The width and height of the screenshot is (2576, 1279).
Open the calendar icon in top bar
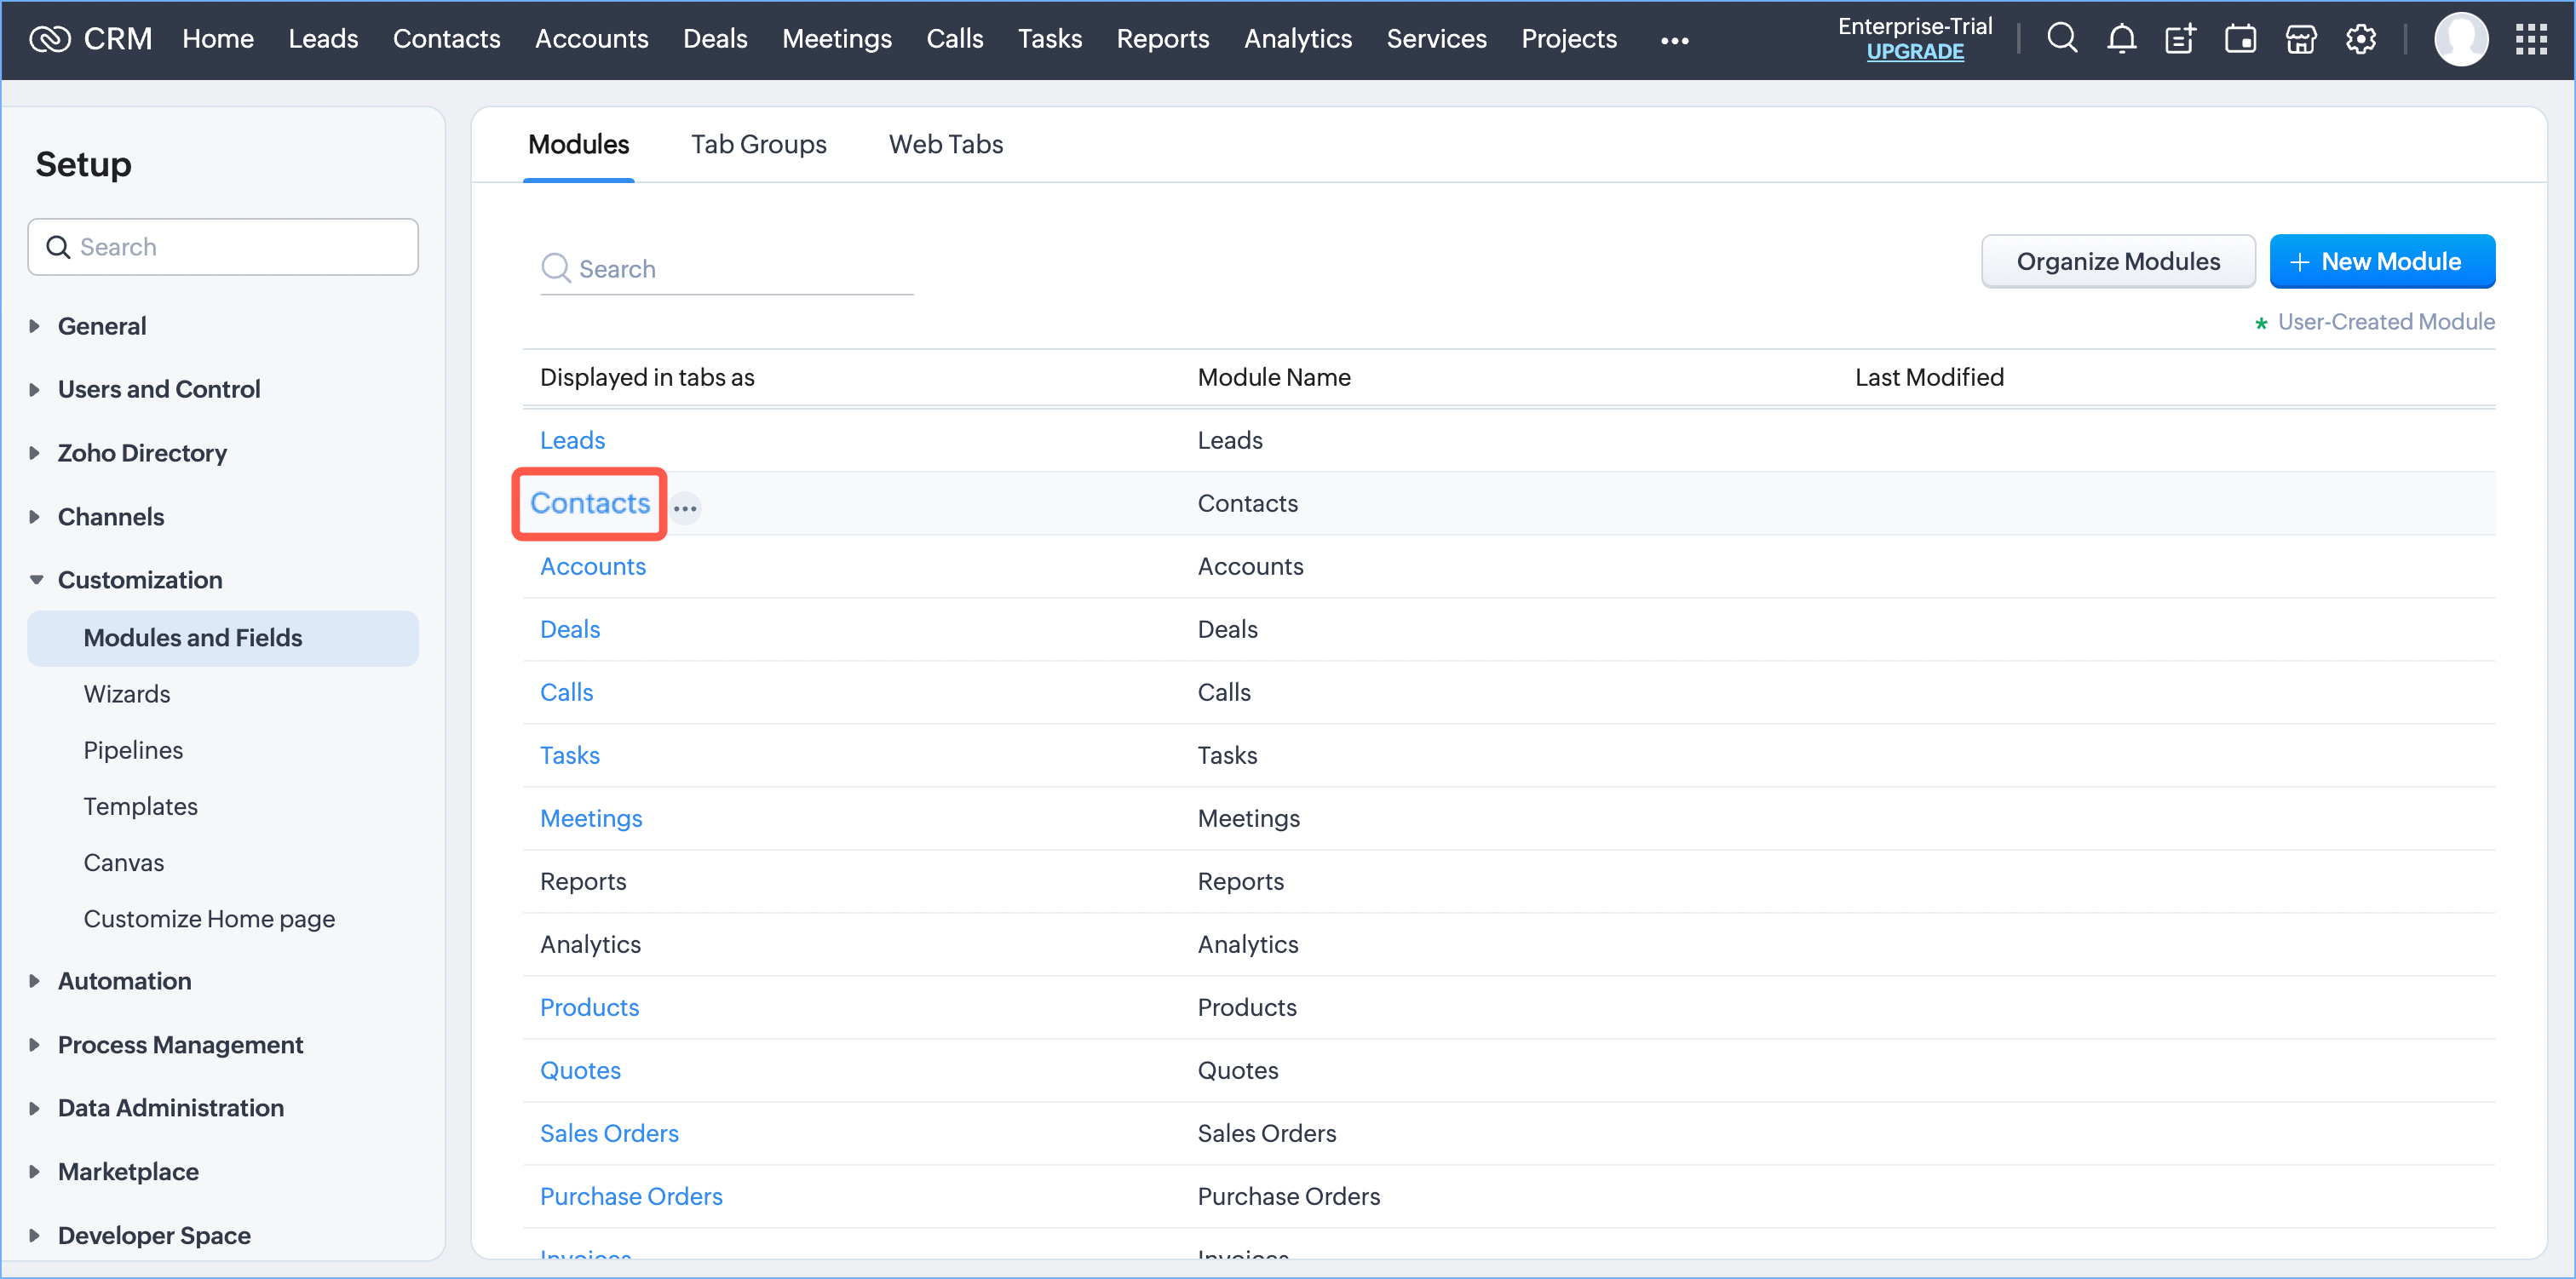[2240, 39]
